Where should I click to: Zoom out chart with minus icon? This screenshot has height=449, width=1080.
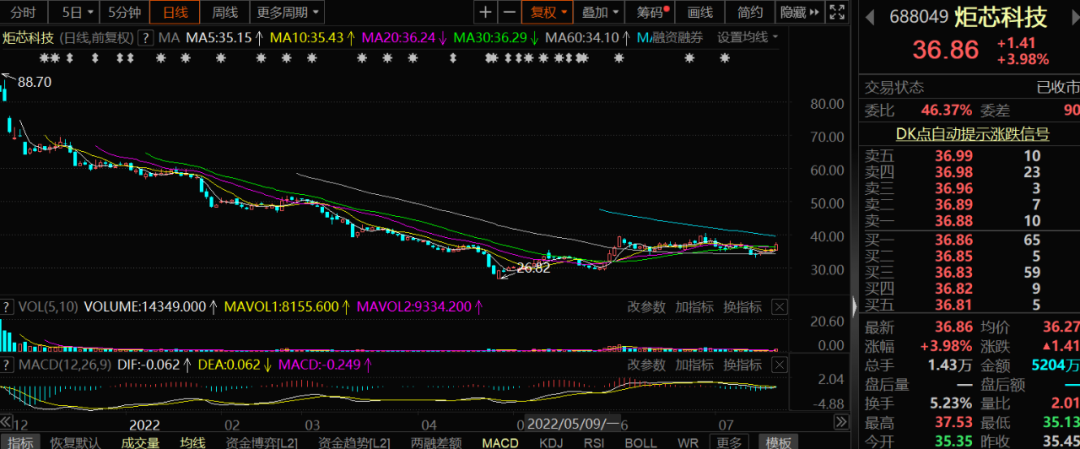pos(509,12)
